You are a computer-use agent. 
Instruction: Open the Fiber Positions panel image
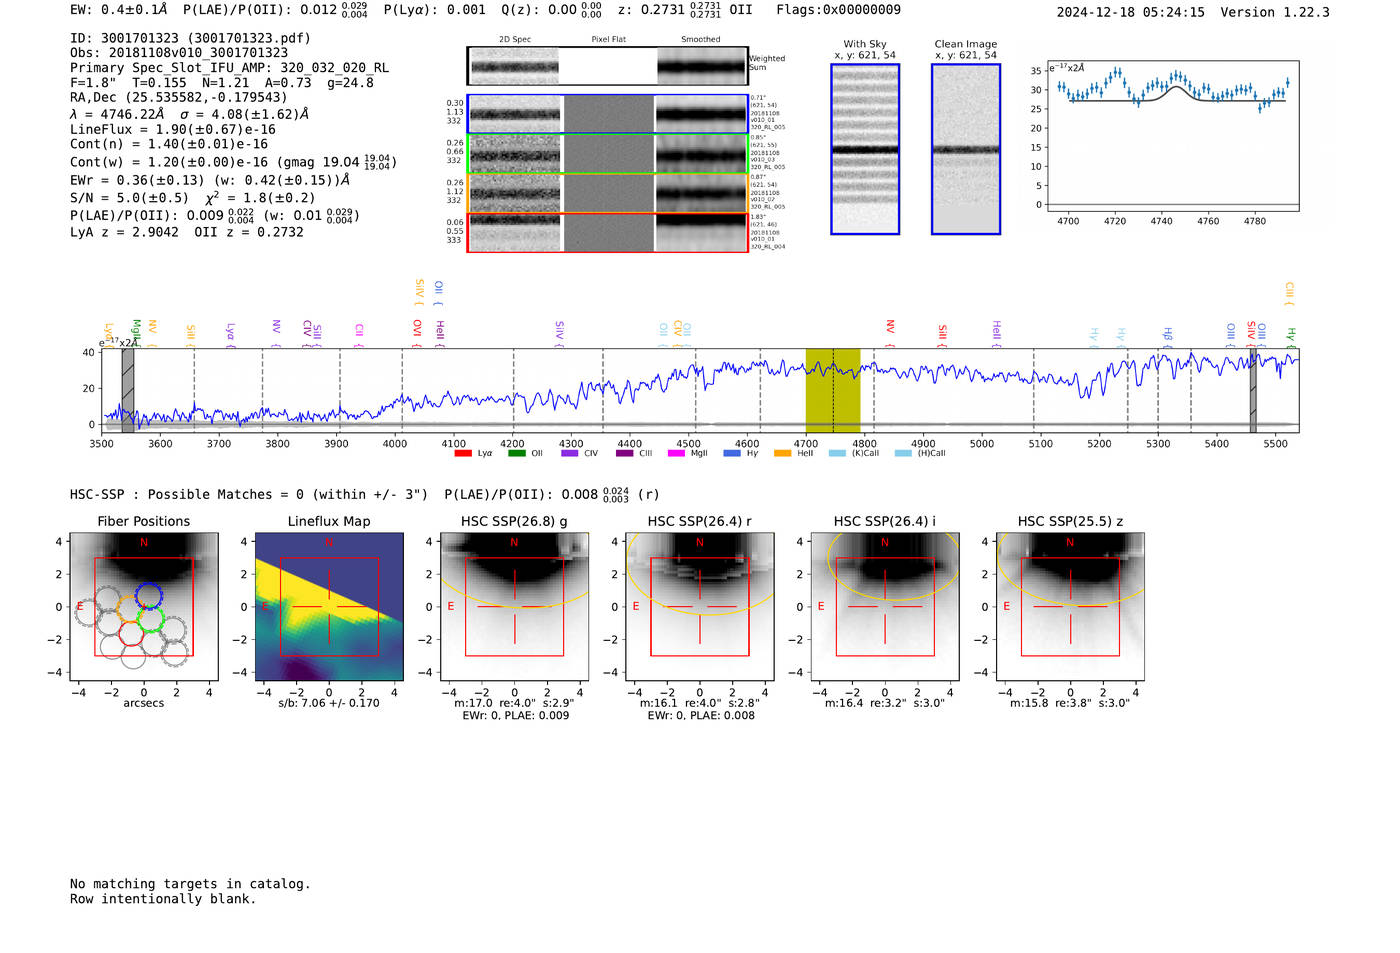tap(144, 607)
